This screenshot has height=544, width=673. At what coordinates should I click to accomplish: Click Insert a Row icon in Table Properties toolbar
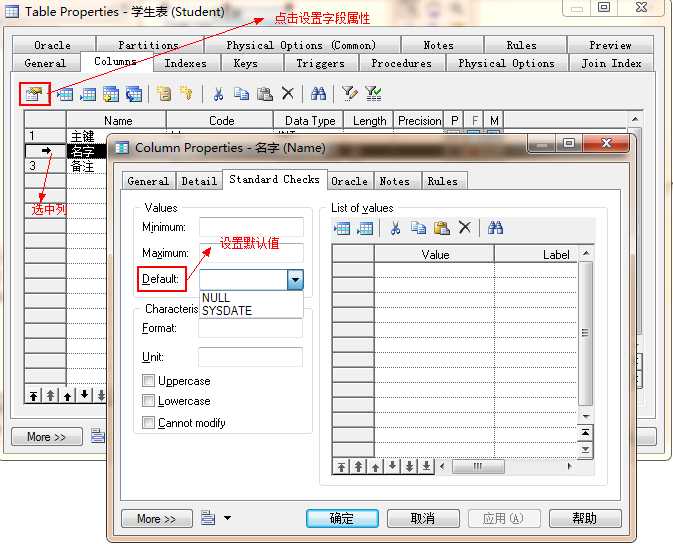(65, 94)
